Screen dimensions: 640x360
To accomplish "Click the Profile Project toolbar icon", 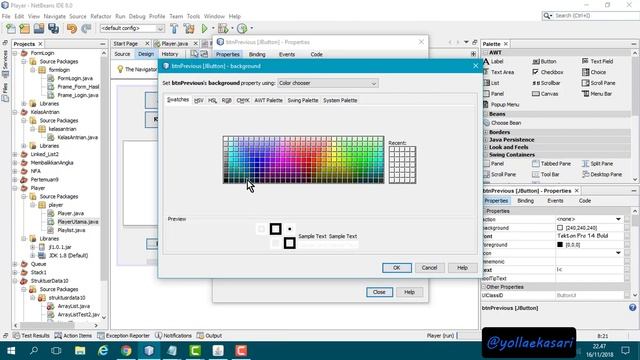I will point(242,28).
